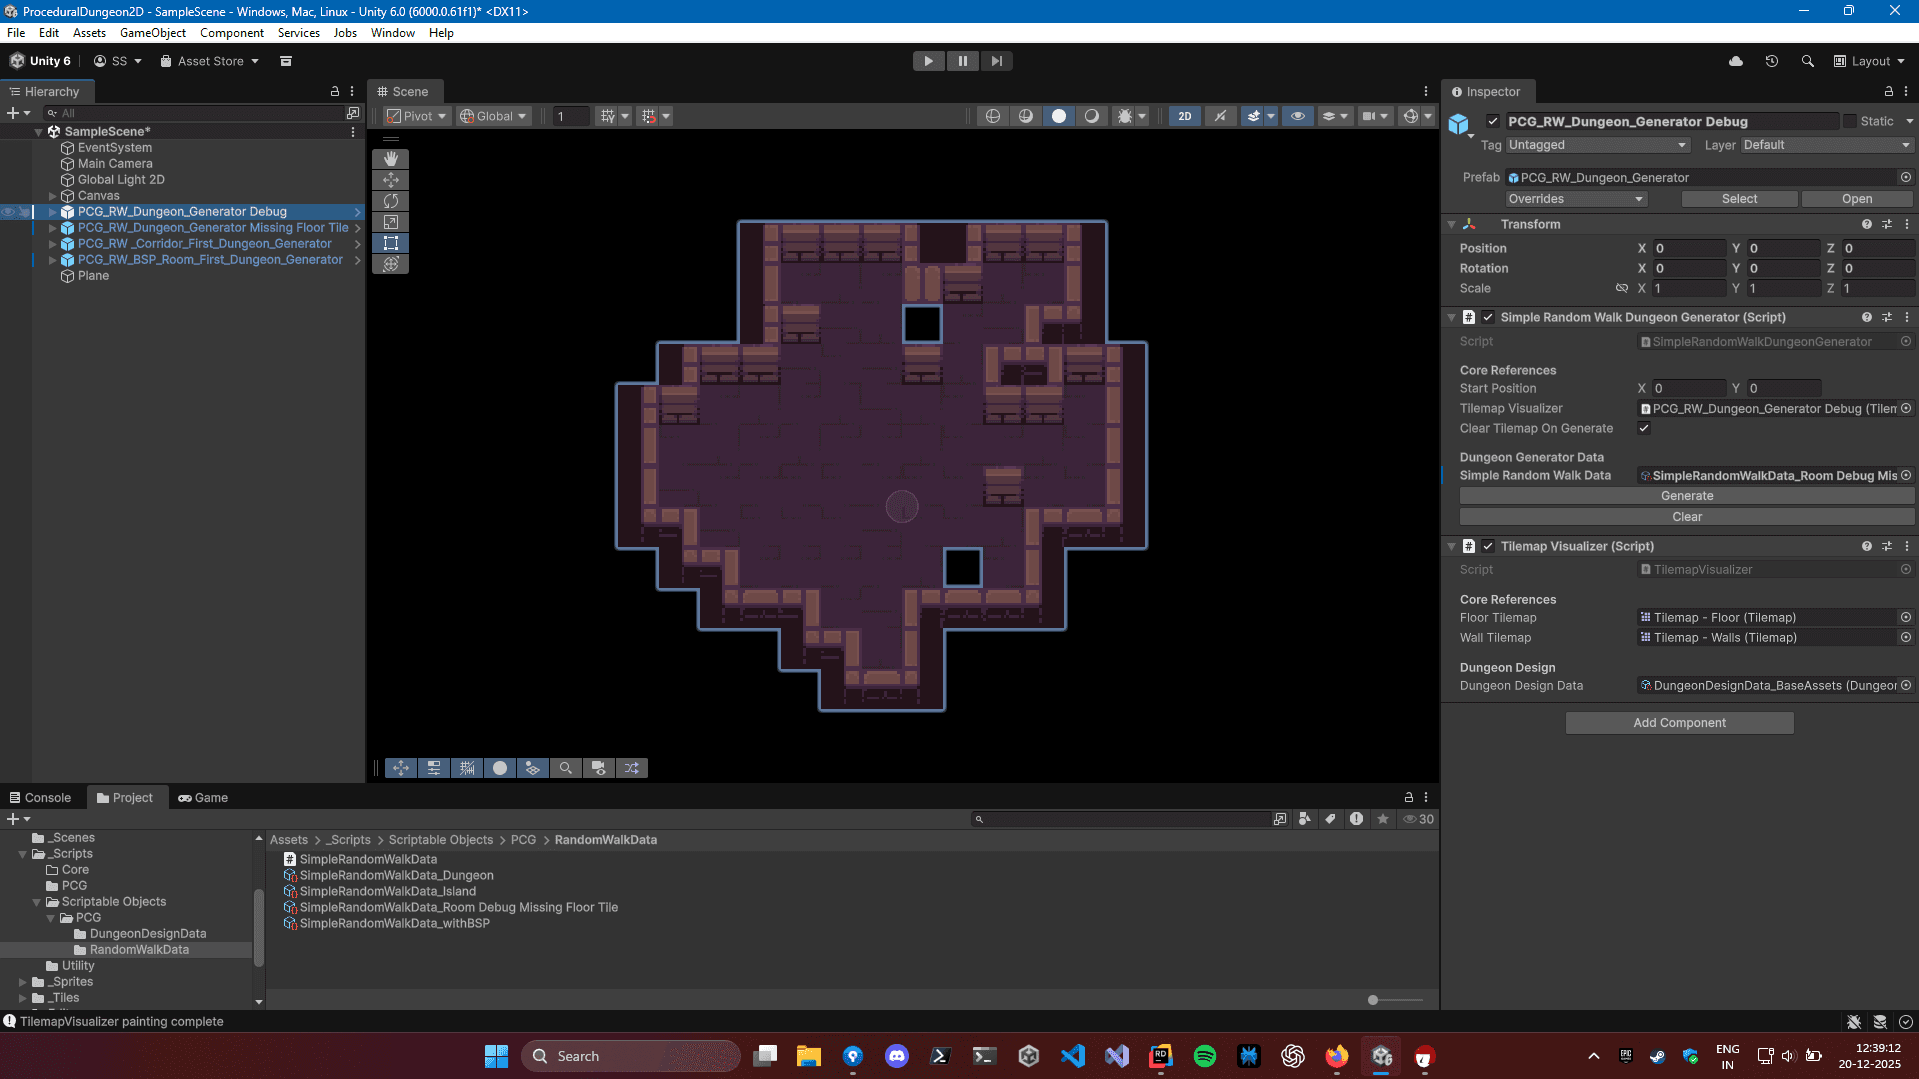This screenshot has height=1079, width=1919.
Task: Disable the Tilemap Visualizer script checkbox
Action: coord(1488,546)
